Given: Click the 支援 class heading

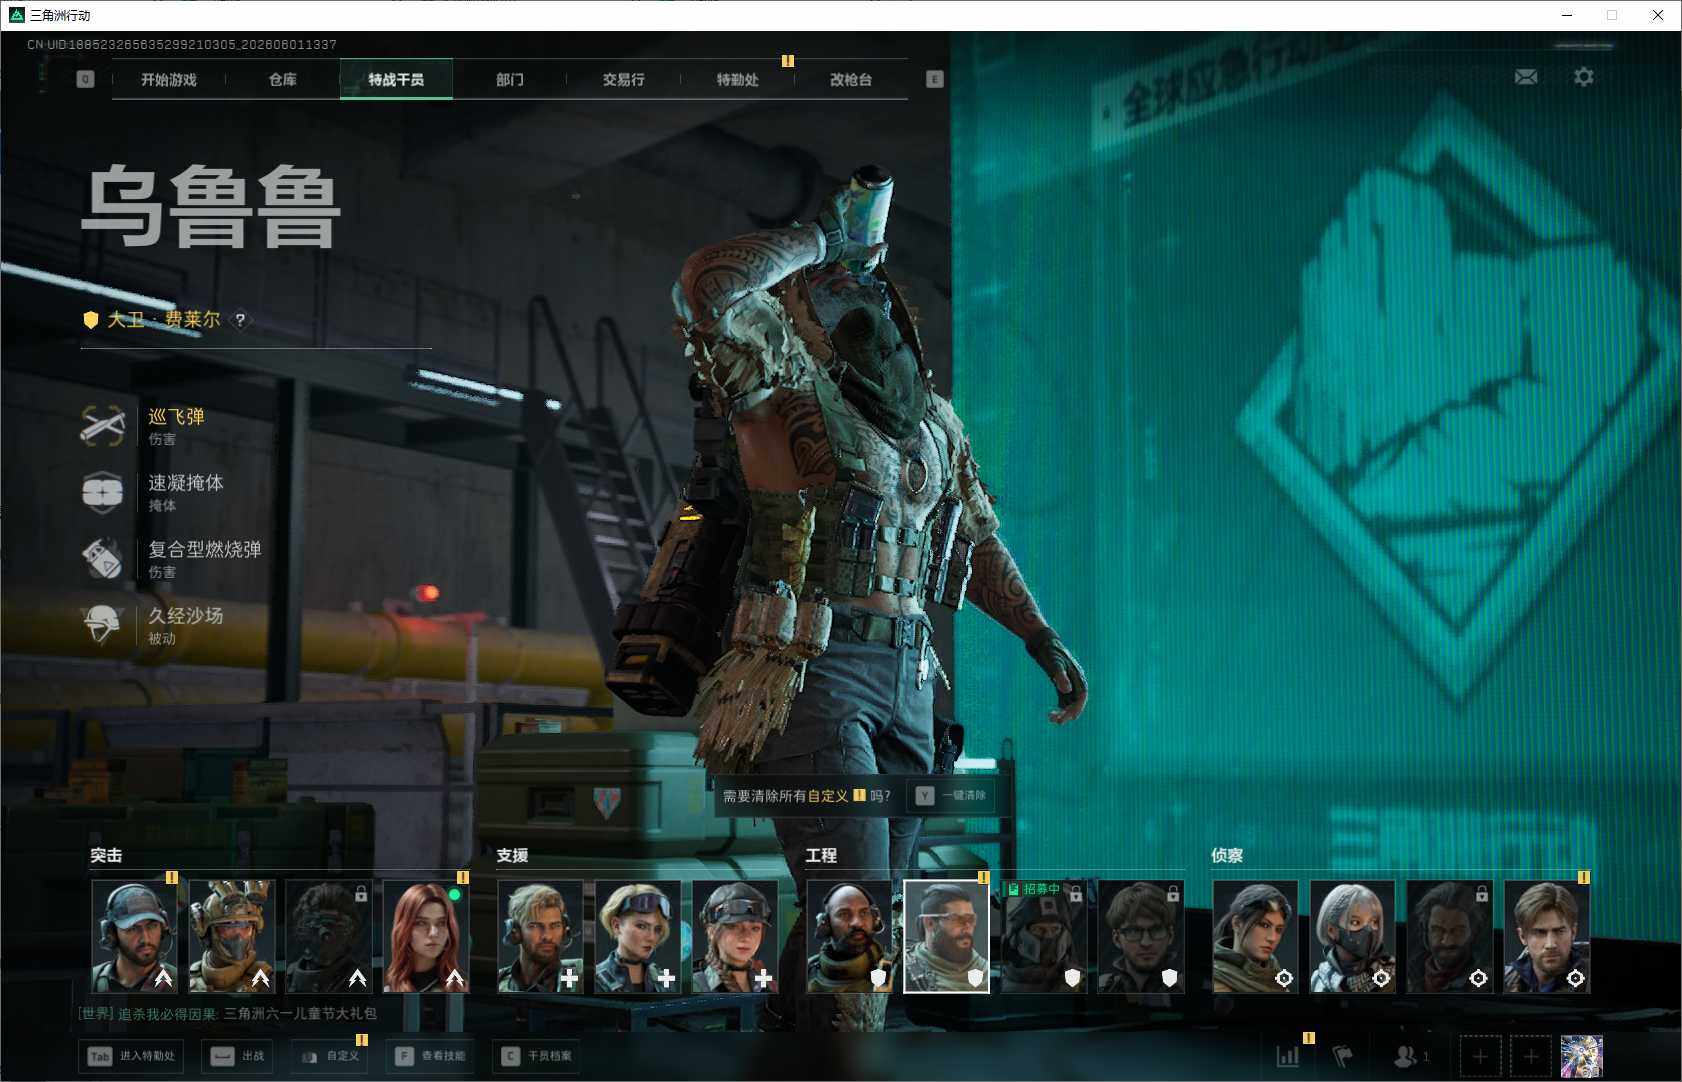Looking at the screenshot, I should [512, 856].
